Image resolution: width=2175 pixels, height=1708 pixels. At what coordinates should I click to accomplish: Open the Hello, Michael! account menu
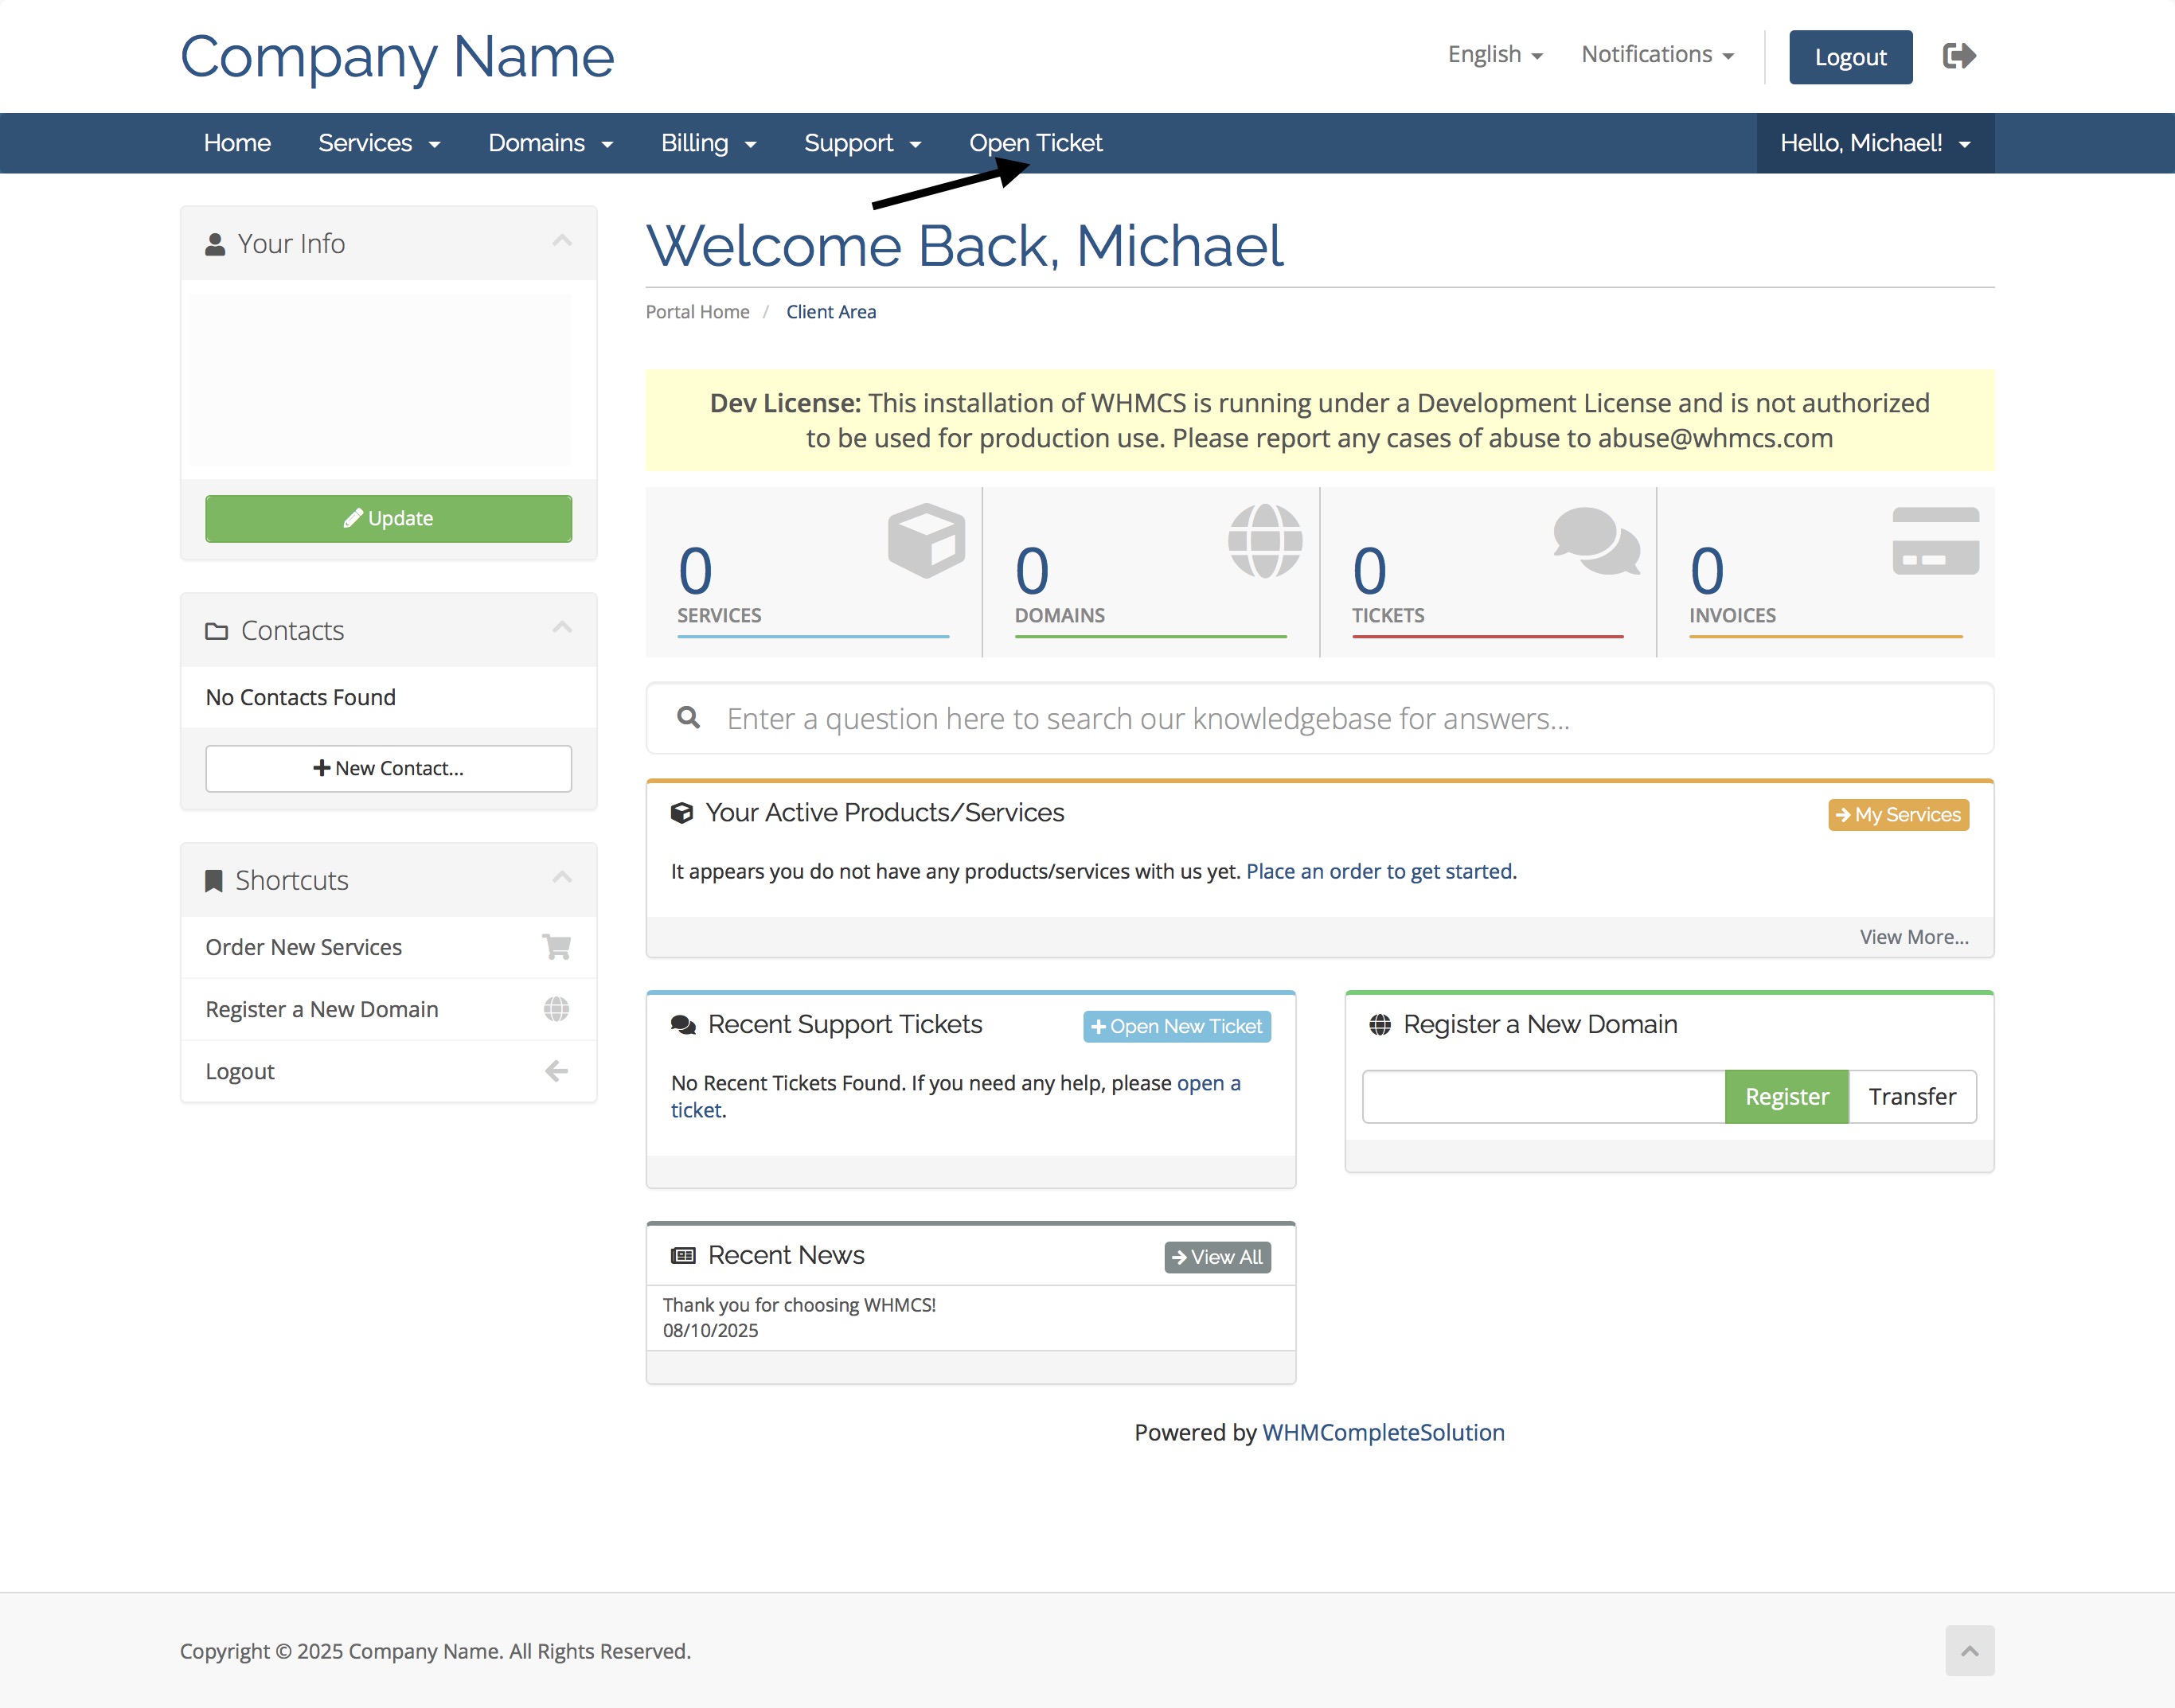click(x=1874, y=143)
